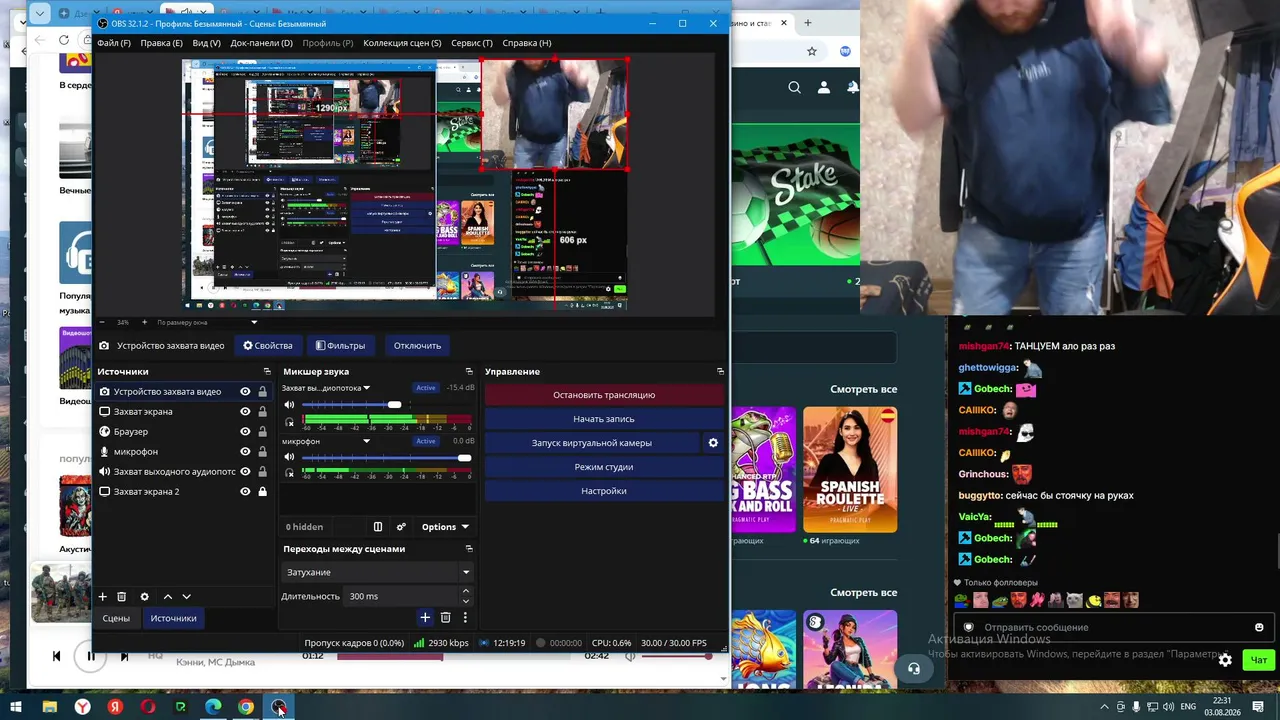Viewport: 1280px width, 720px height.
Task: Open Режим студии
Action: click(x=604, y=467)
